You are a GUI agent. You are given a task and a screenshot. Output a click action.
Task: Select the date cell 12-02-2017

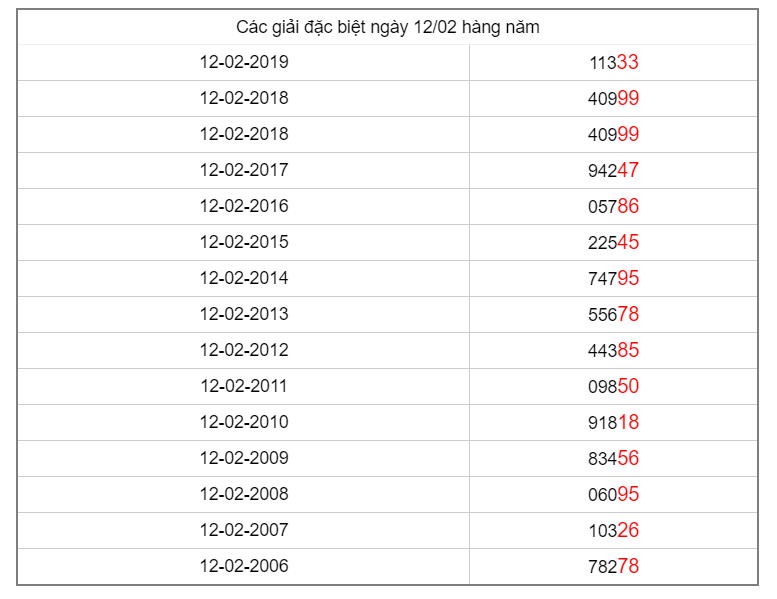coord(244,170)
